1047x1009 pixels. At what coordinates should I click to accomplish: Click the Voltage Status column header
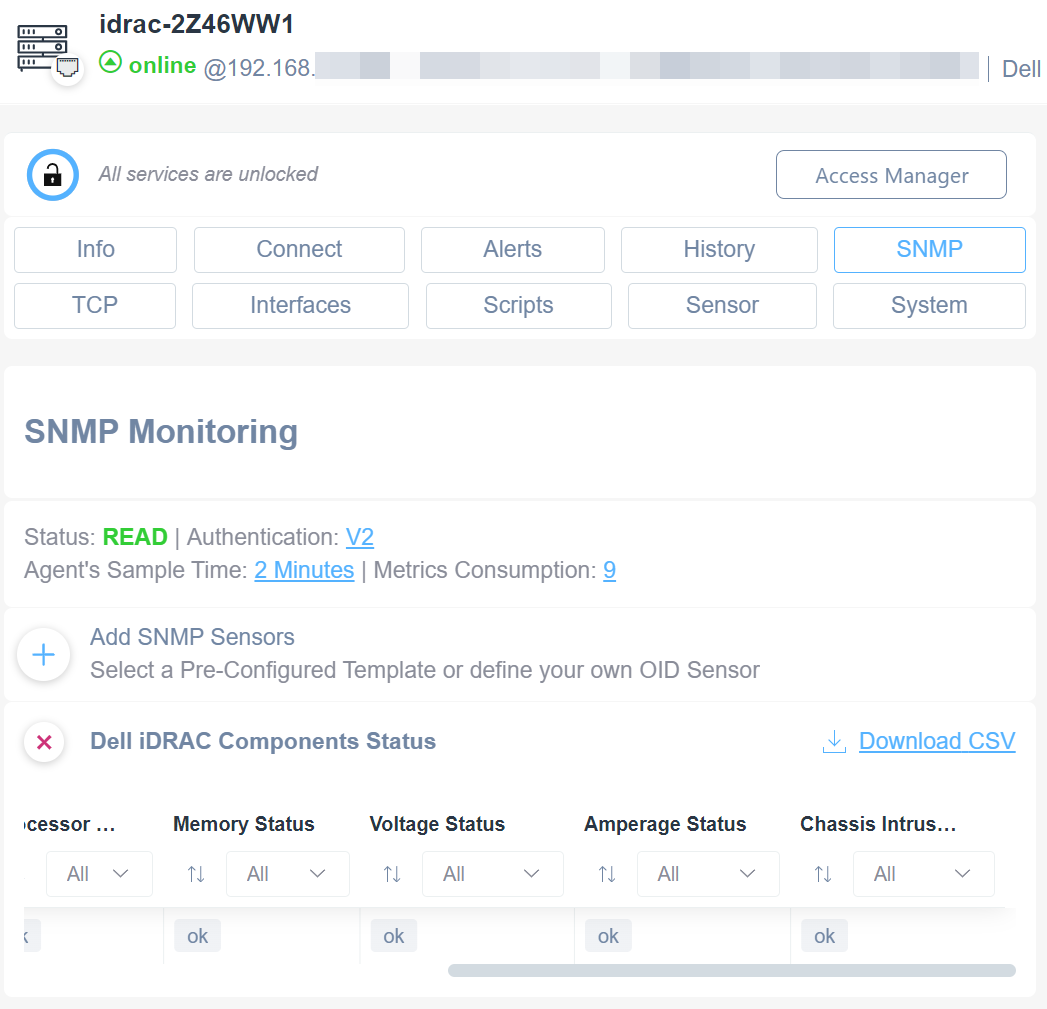pyautogui.click(x=437, y=824)
